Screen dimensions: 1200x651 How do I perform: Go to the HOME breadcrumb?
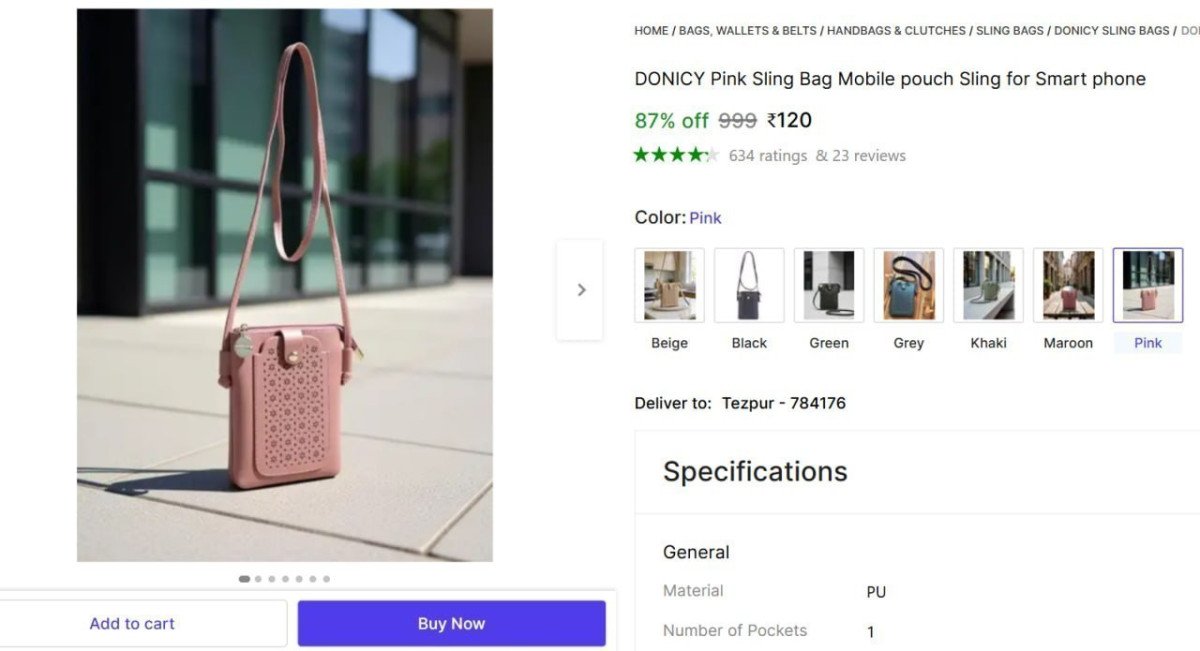(x=649, y=30)
